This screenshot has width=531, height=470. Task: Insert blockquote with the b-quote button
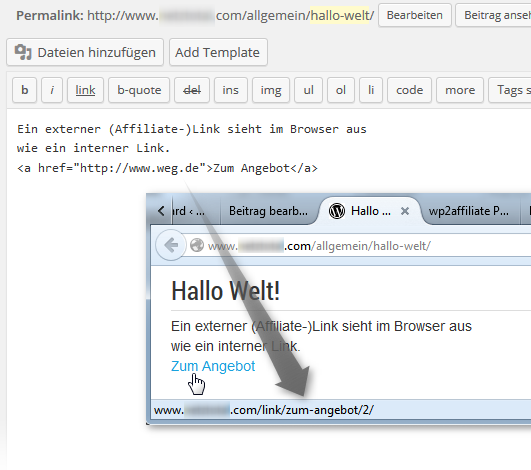[139, 90]
